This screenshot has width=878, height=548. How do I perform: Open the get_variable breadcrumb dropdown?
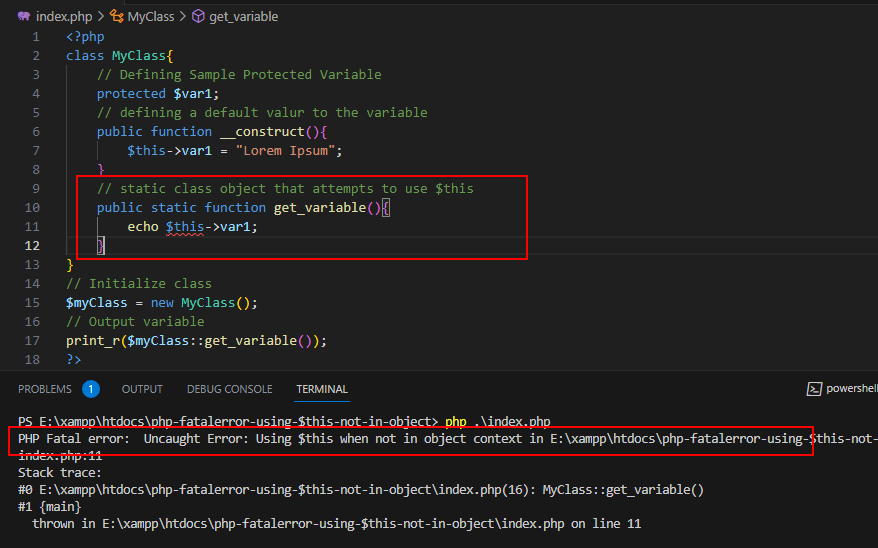tap(244, 17)
